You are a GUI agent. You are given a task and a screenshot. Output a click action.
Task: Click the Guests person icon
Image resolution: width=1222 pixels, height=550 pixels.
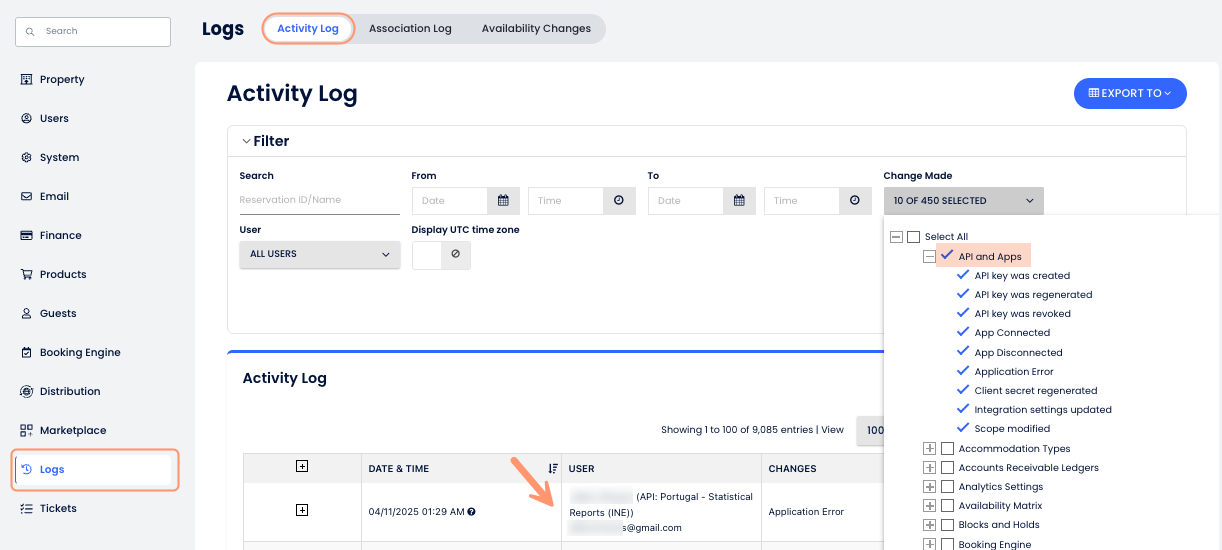click(27, 313)
